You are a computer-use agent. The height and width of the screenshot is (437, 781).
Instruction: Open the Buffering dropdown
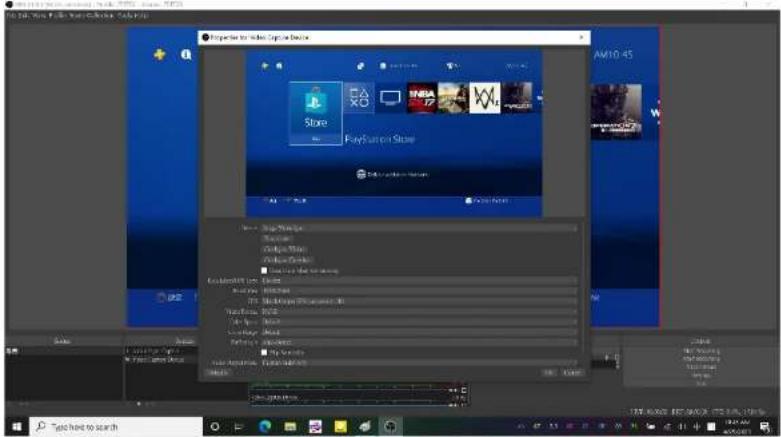coord(419,343)
